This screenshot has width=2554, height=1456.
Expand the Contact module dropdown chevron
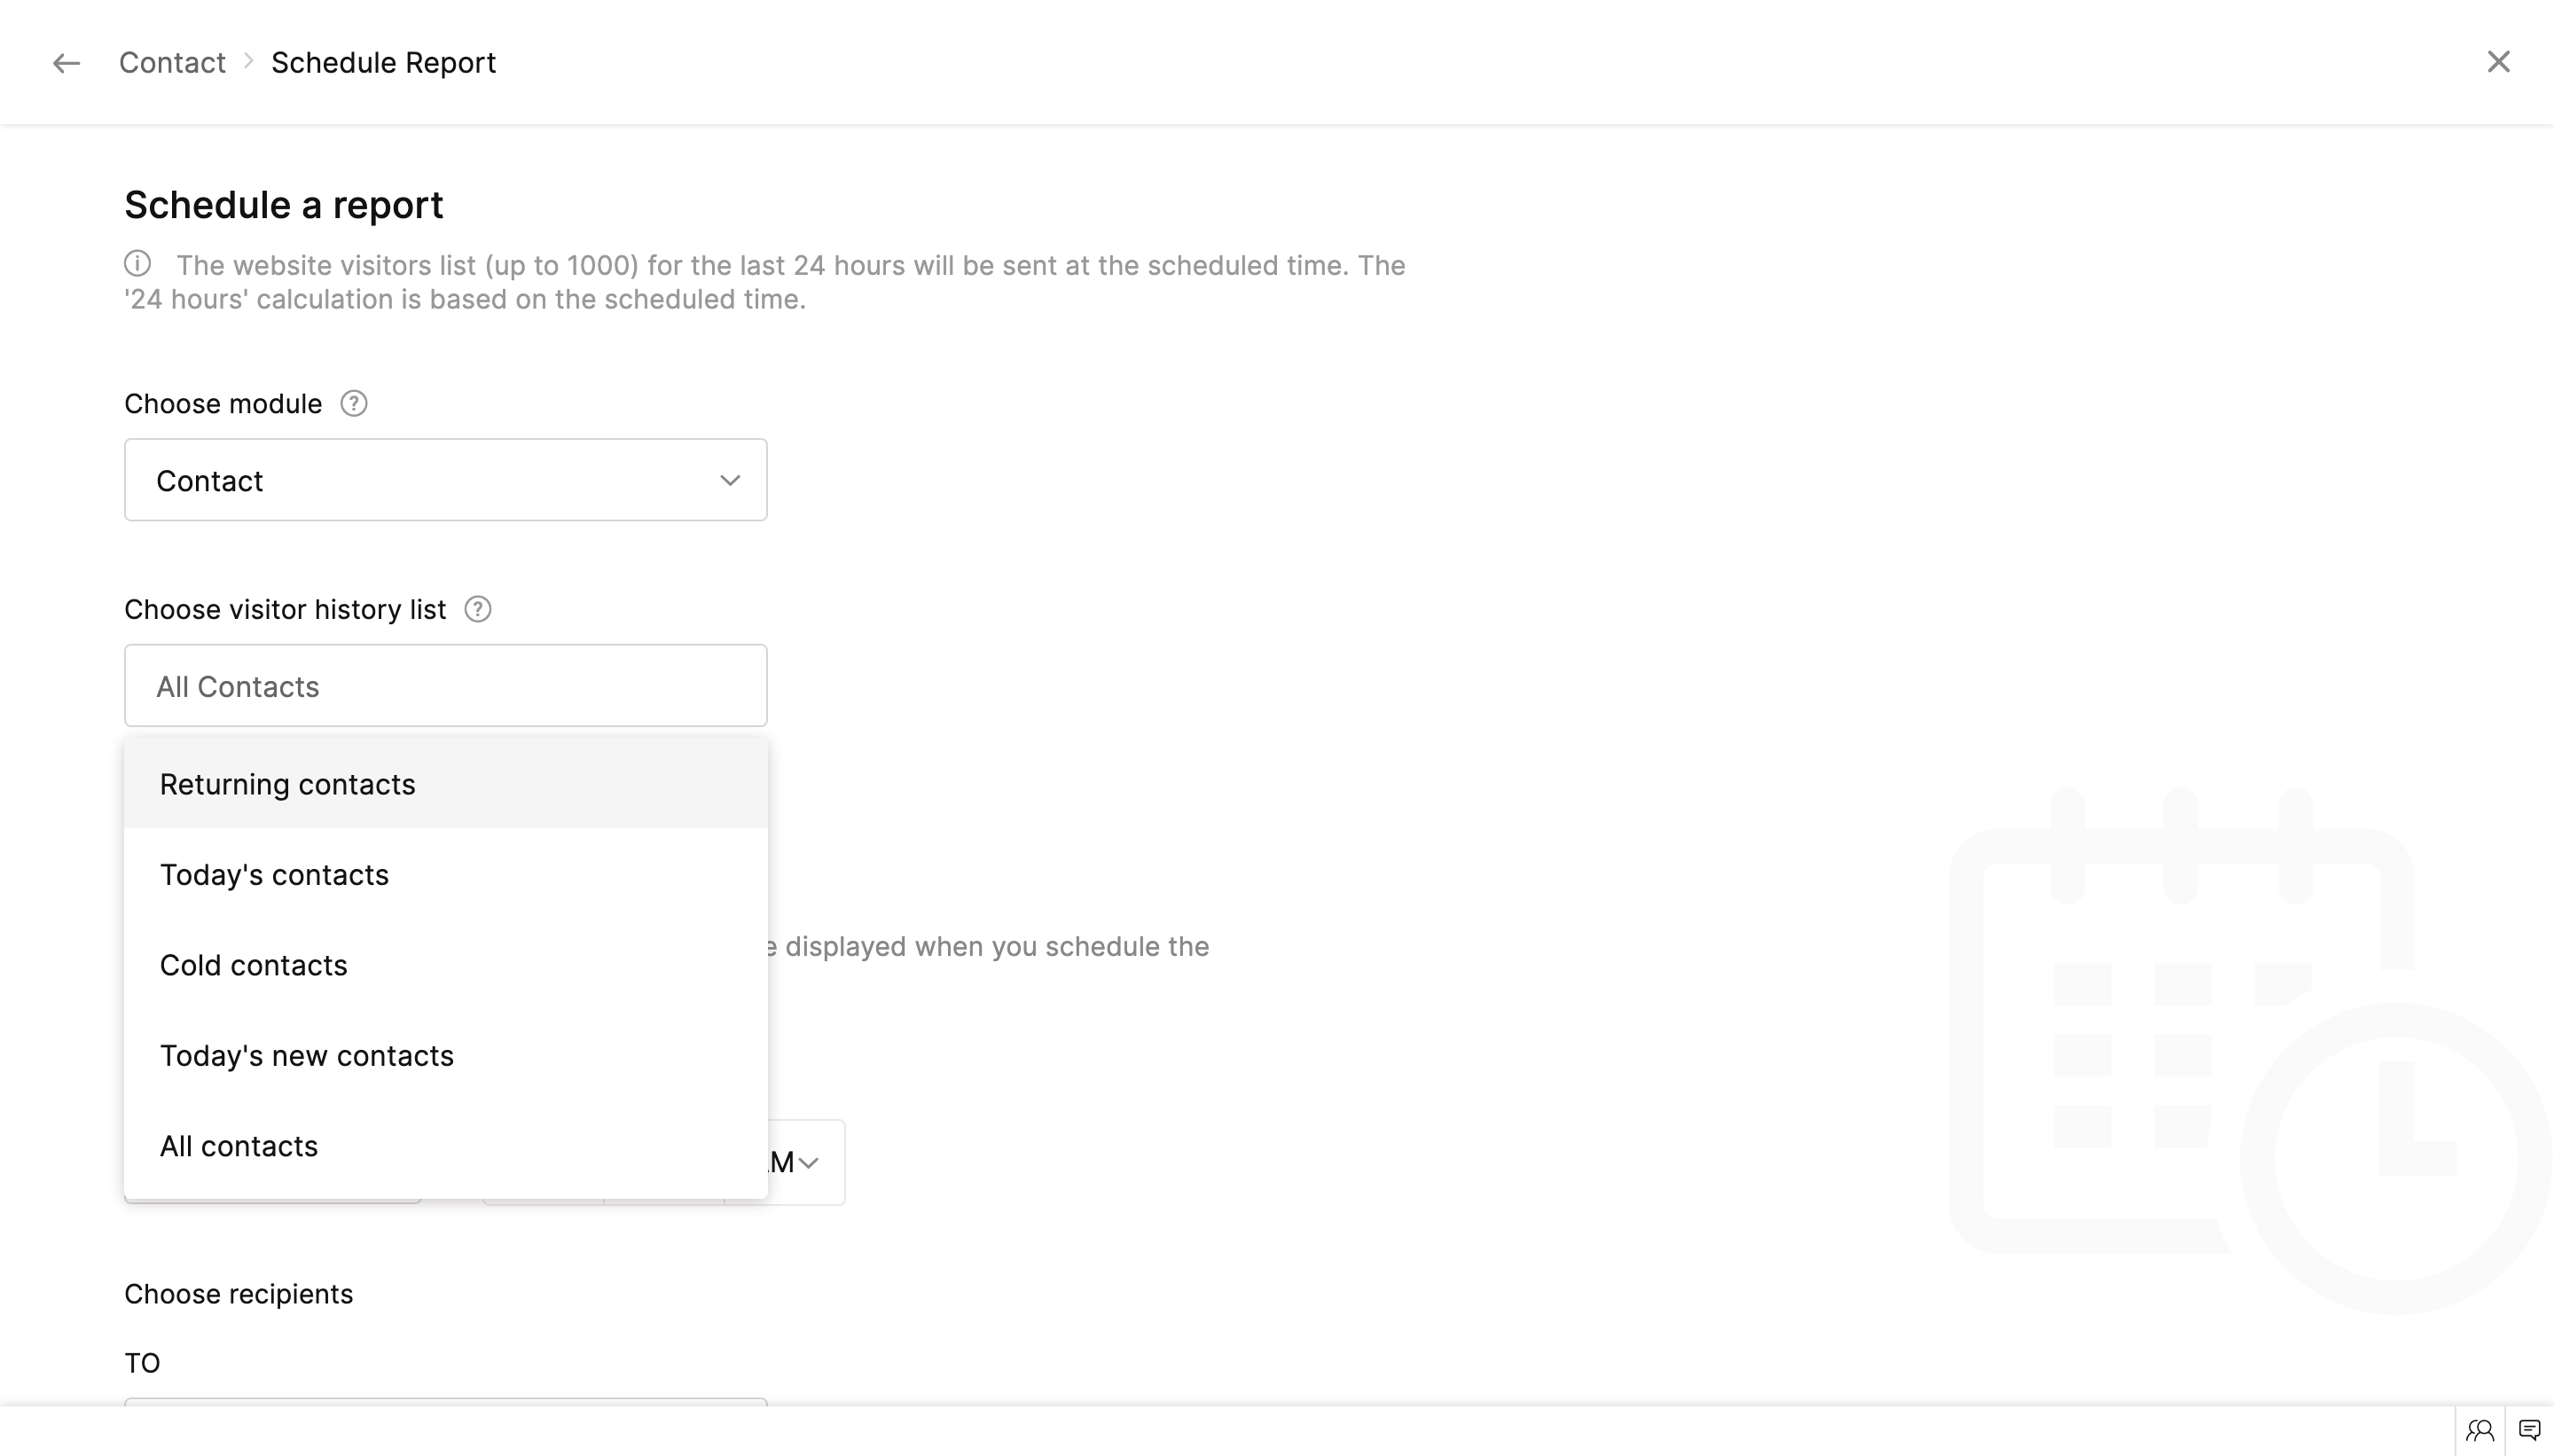730,481
